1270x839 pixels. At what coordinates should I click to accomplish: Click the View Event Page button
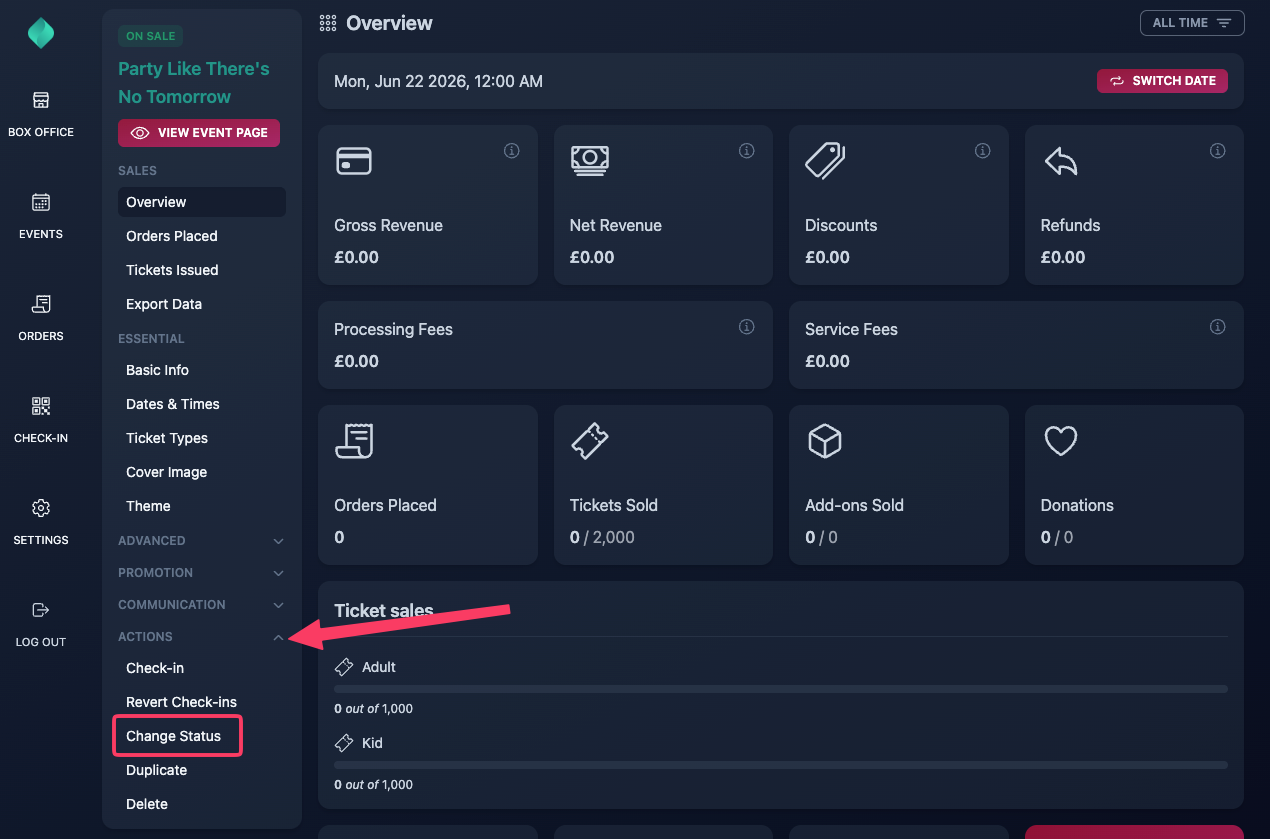[199, 133]
